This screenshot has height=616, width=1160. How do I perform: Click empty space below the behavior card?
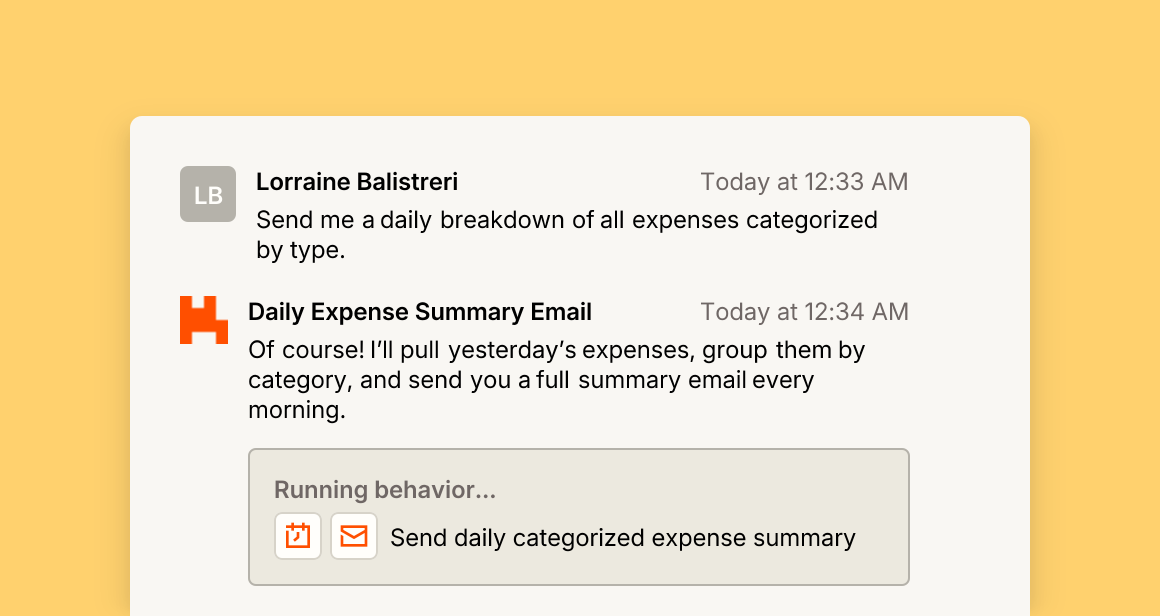(x=579, y=601)
